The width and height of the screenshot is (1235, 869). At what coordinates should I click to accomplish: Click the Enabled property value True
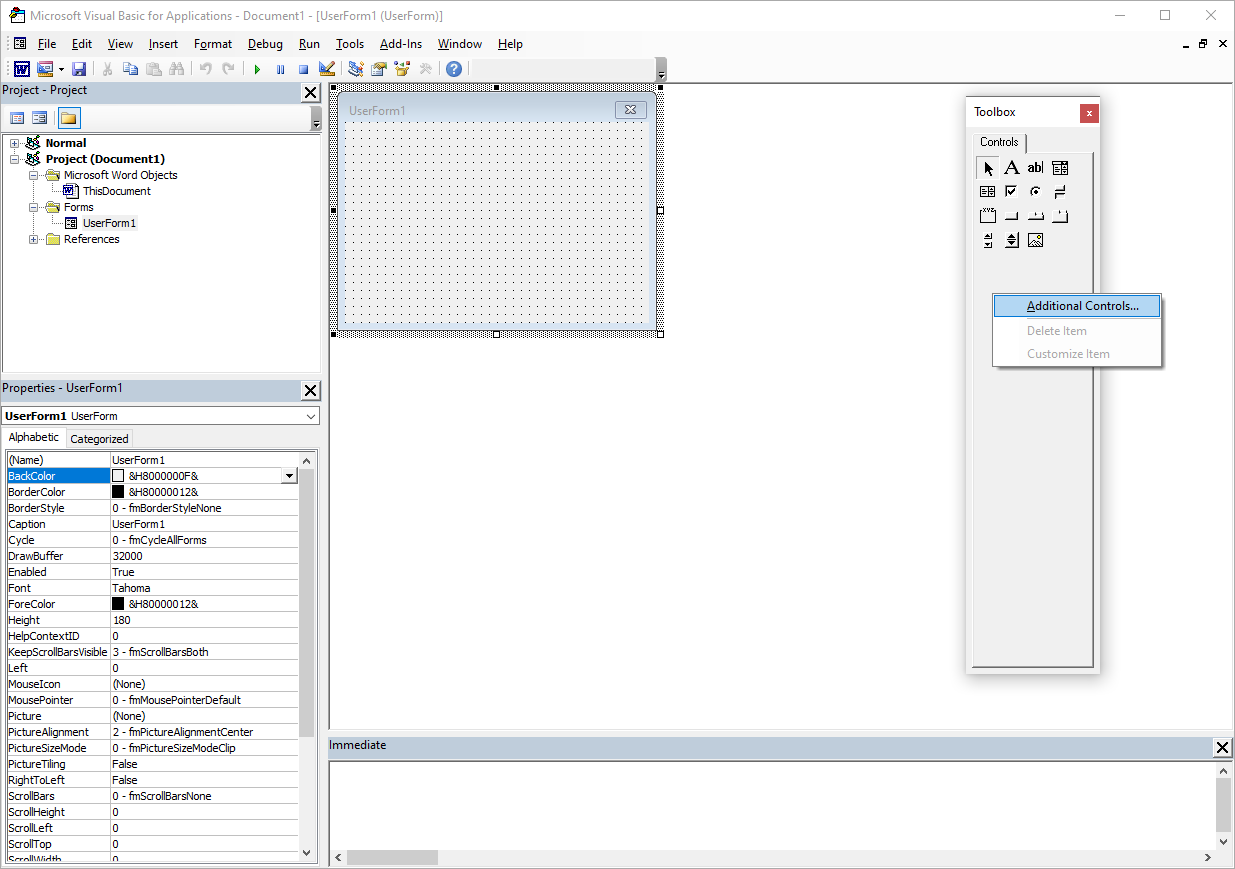(x=204, y=572)
